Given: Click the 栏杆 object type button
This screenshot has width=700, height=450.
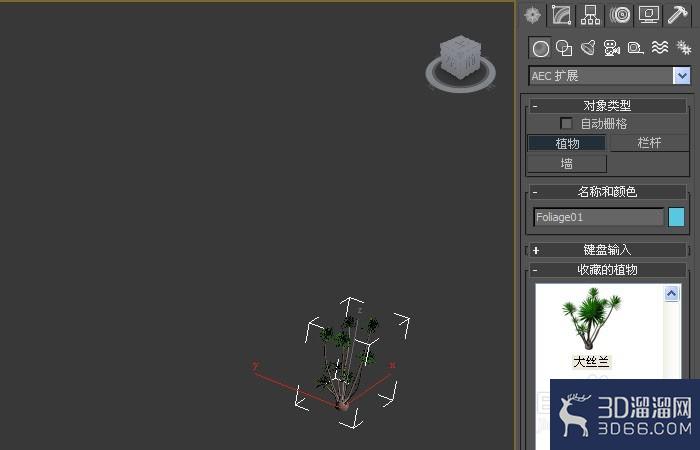Looking at the screenshot, I should click(649, 143).
